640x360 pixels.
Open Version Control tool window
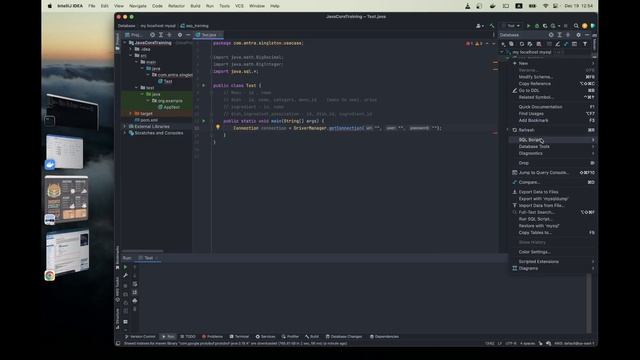point(140,337)
